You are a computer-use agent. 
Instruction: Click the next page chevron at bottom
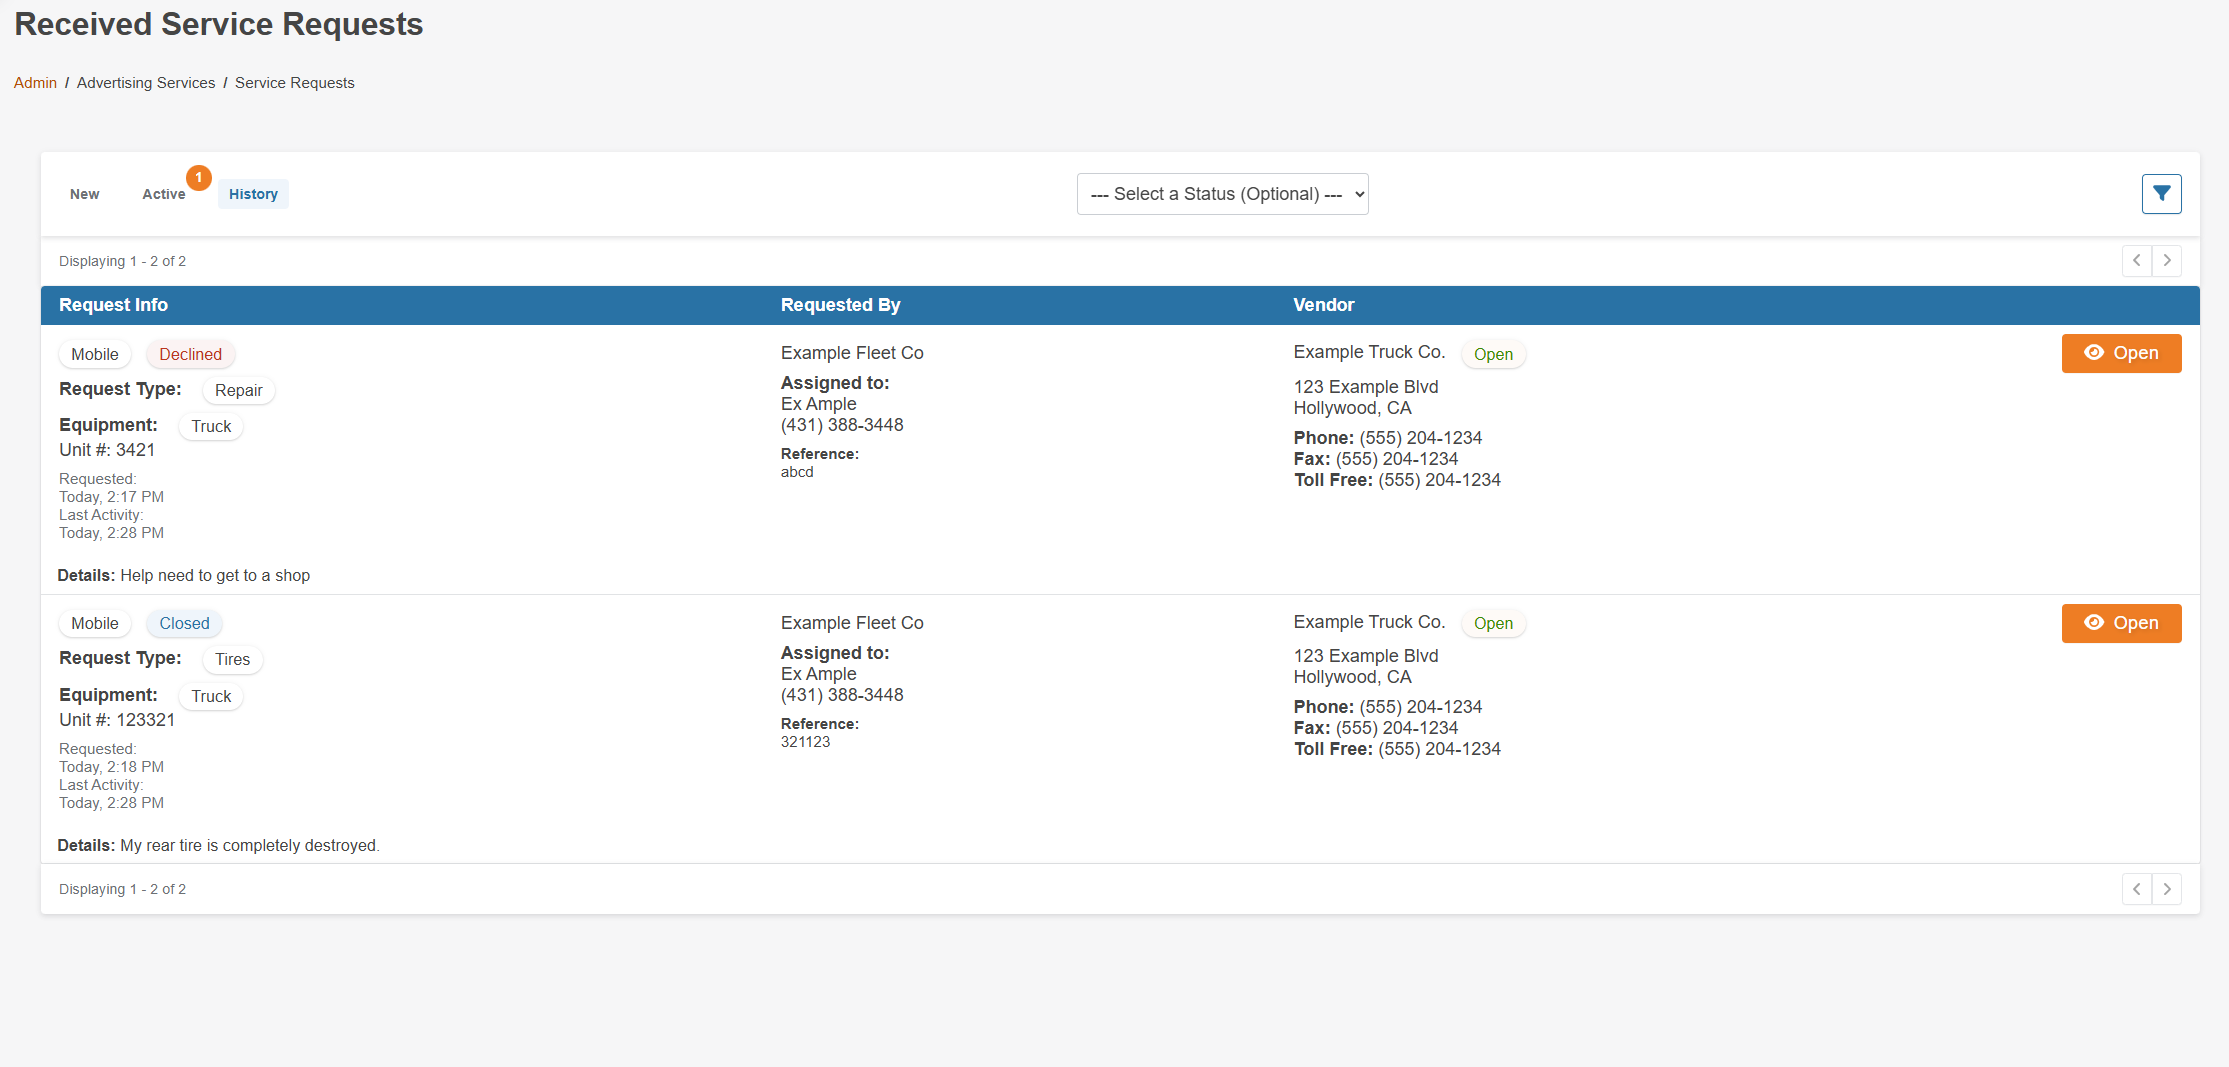click(2167, 888)
